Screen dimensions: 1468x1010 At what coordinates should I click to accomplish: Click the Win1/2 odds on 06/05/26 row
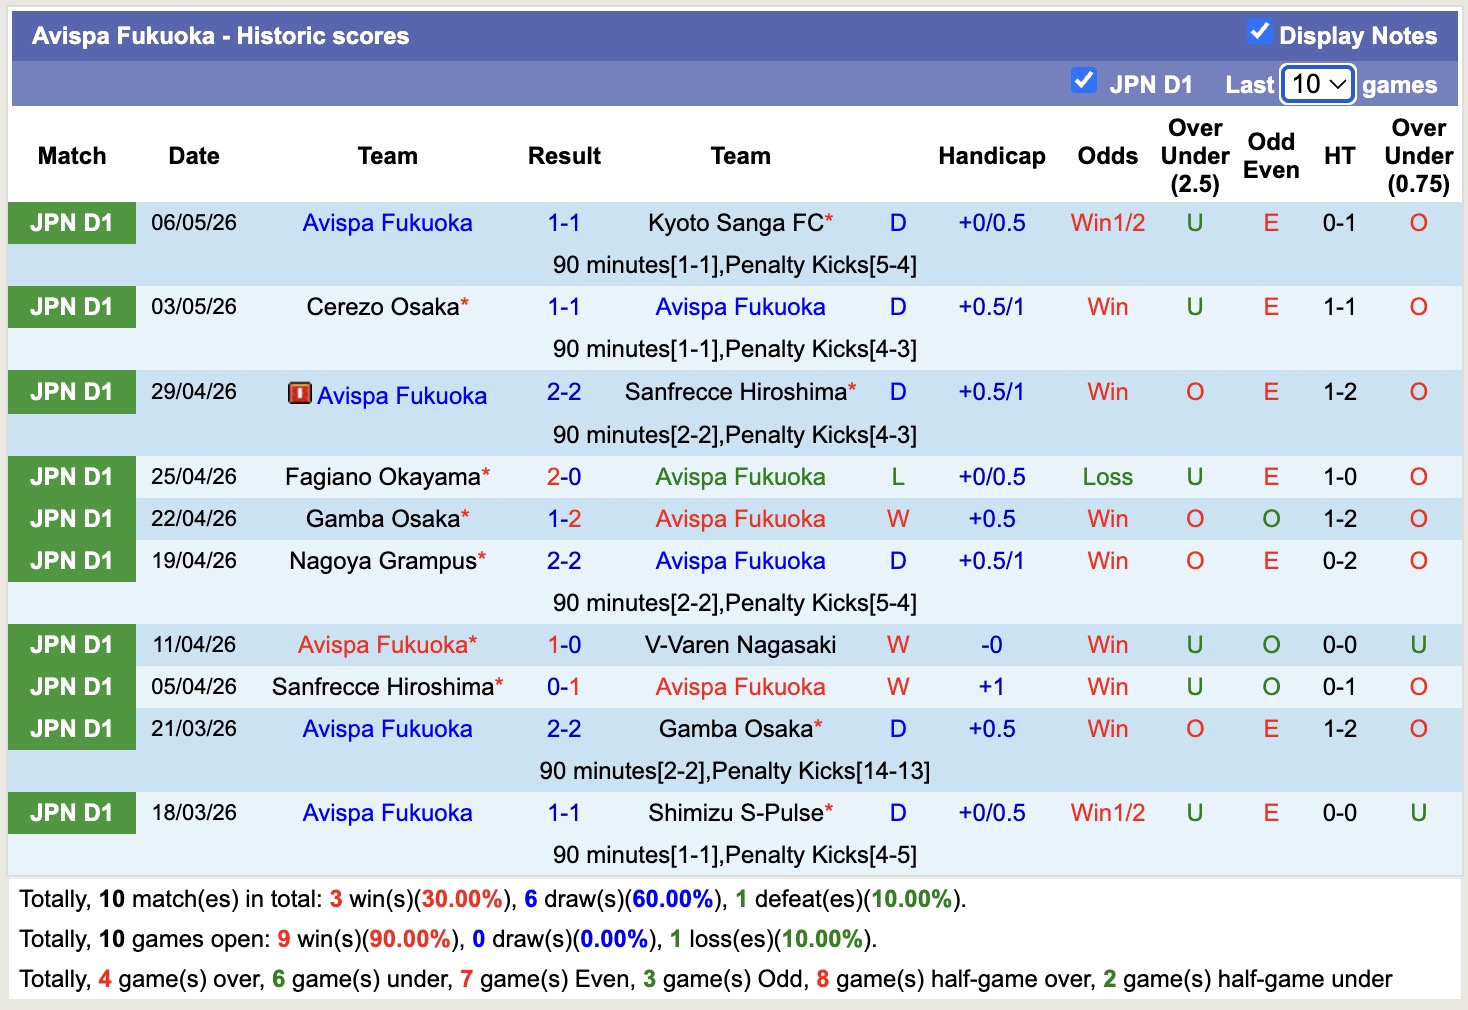tap(1107, 223)
